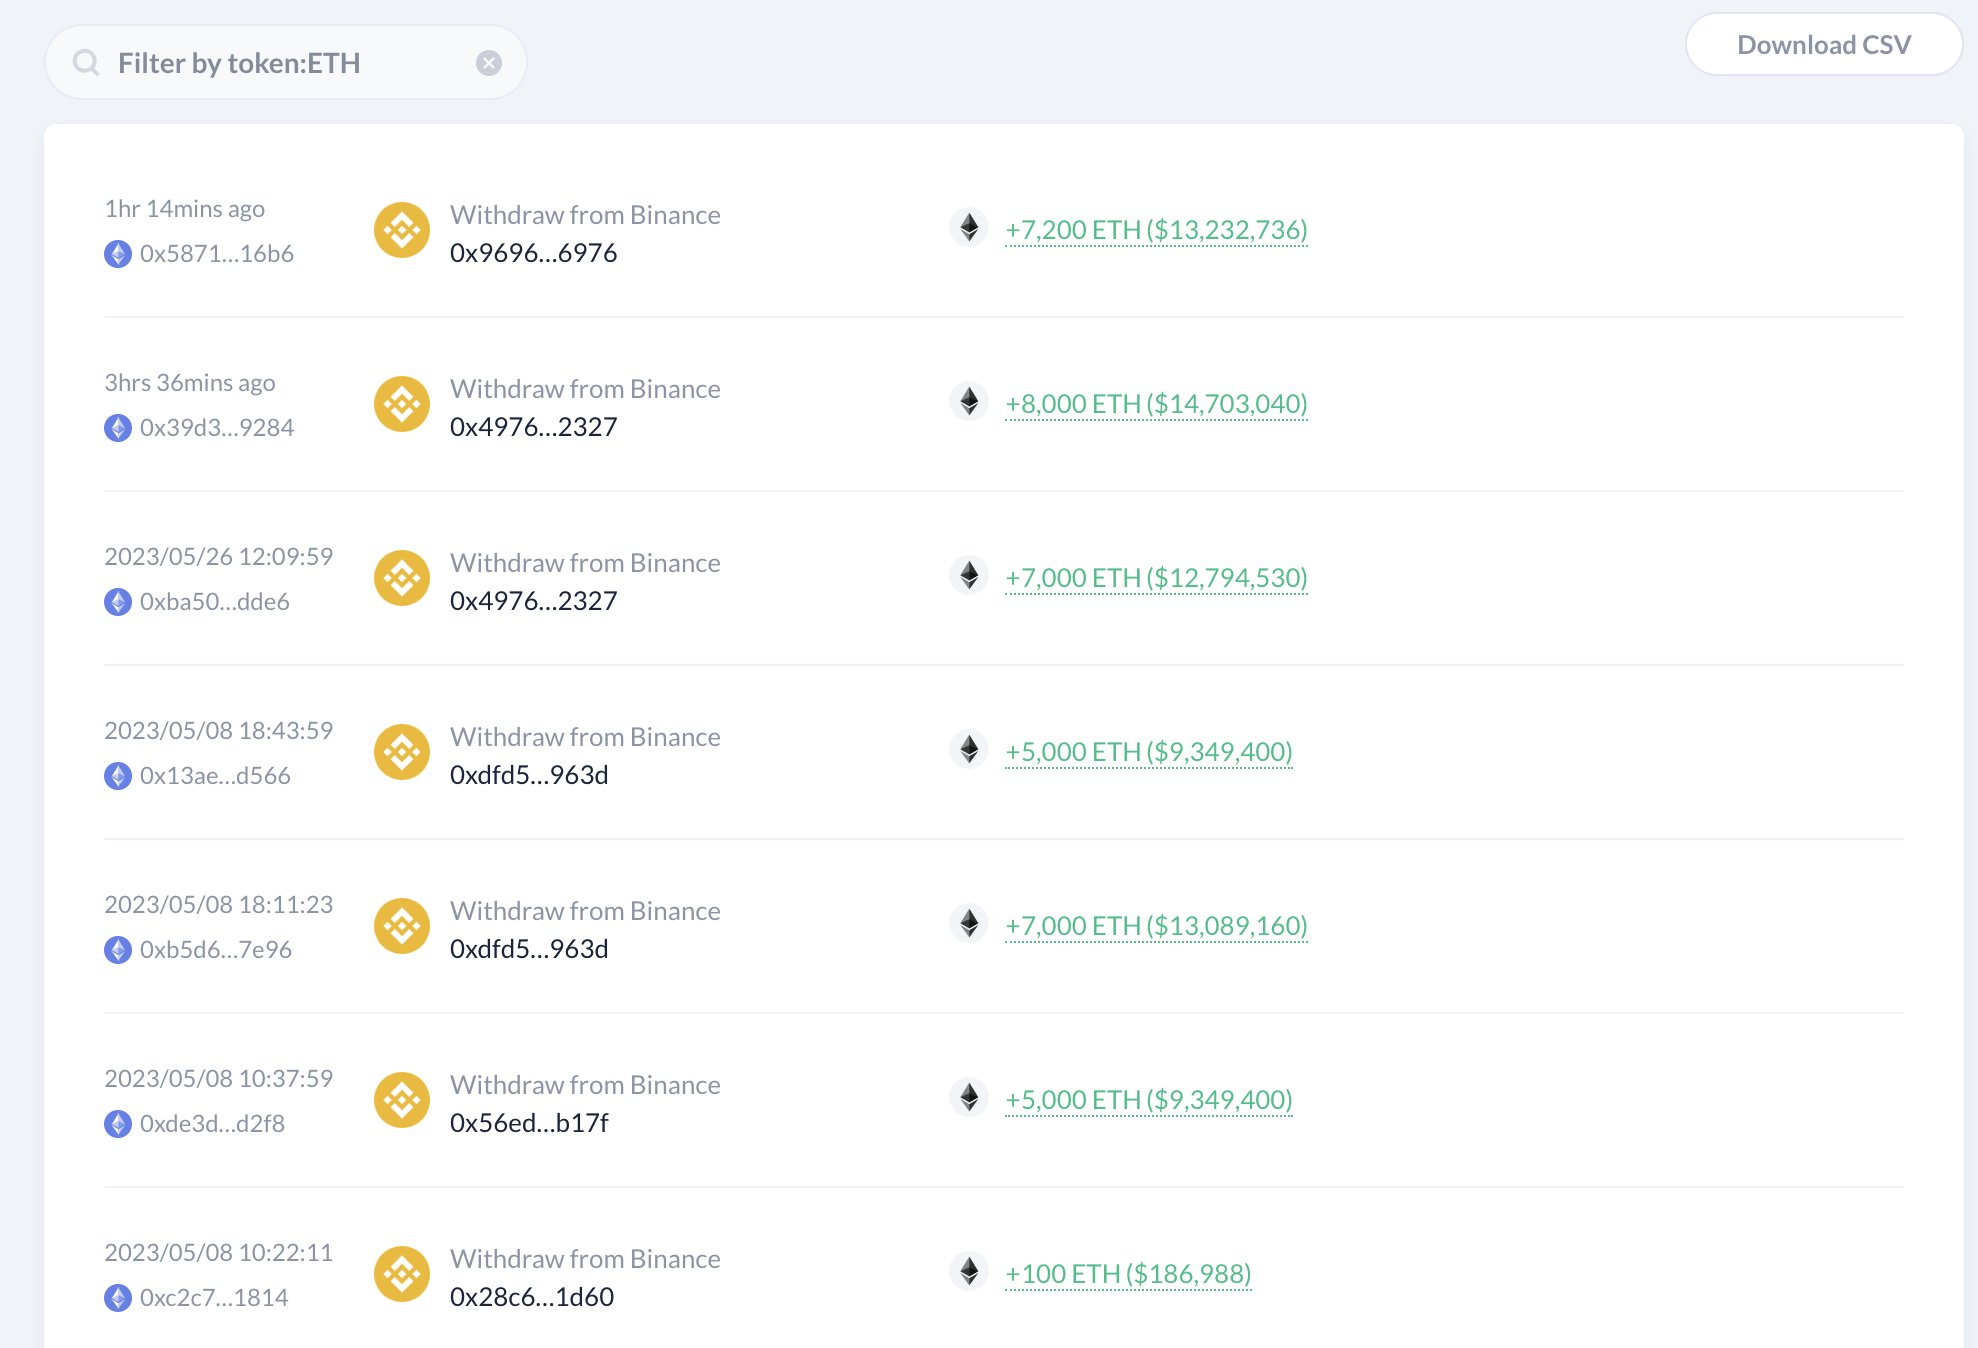Click Ethereum chain icon beside 0x5871...16b6
1978x1348 pixels.
118,254
